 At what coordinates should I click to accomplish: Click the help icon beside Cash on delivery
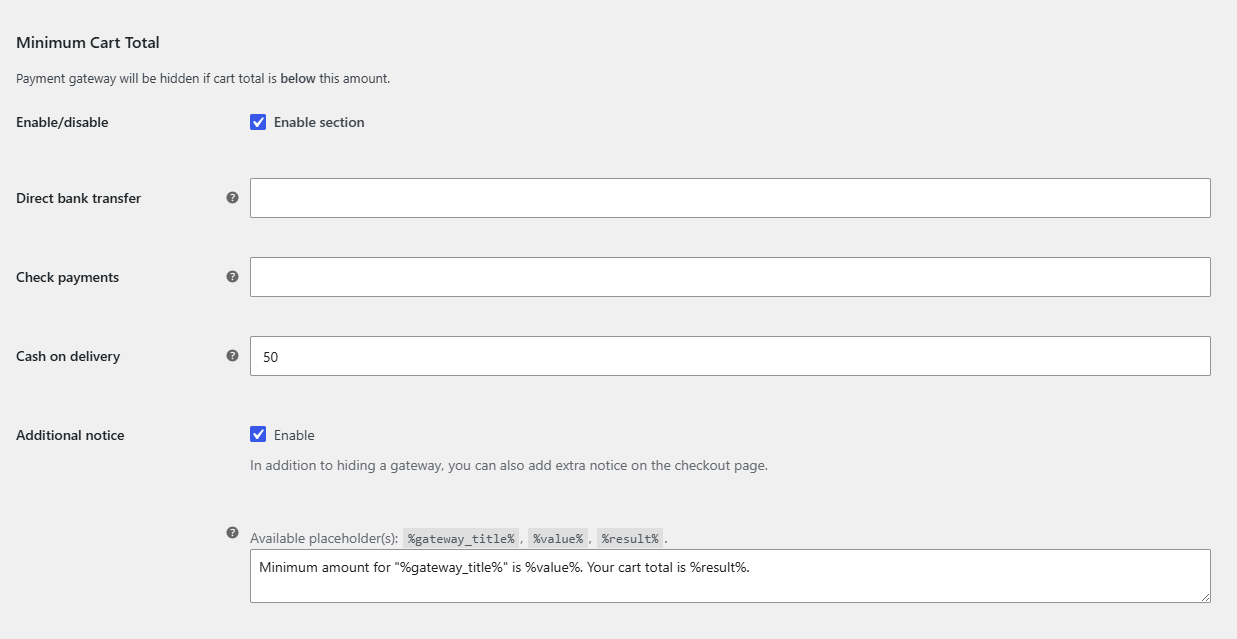point(233,355)
